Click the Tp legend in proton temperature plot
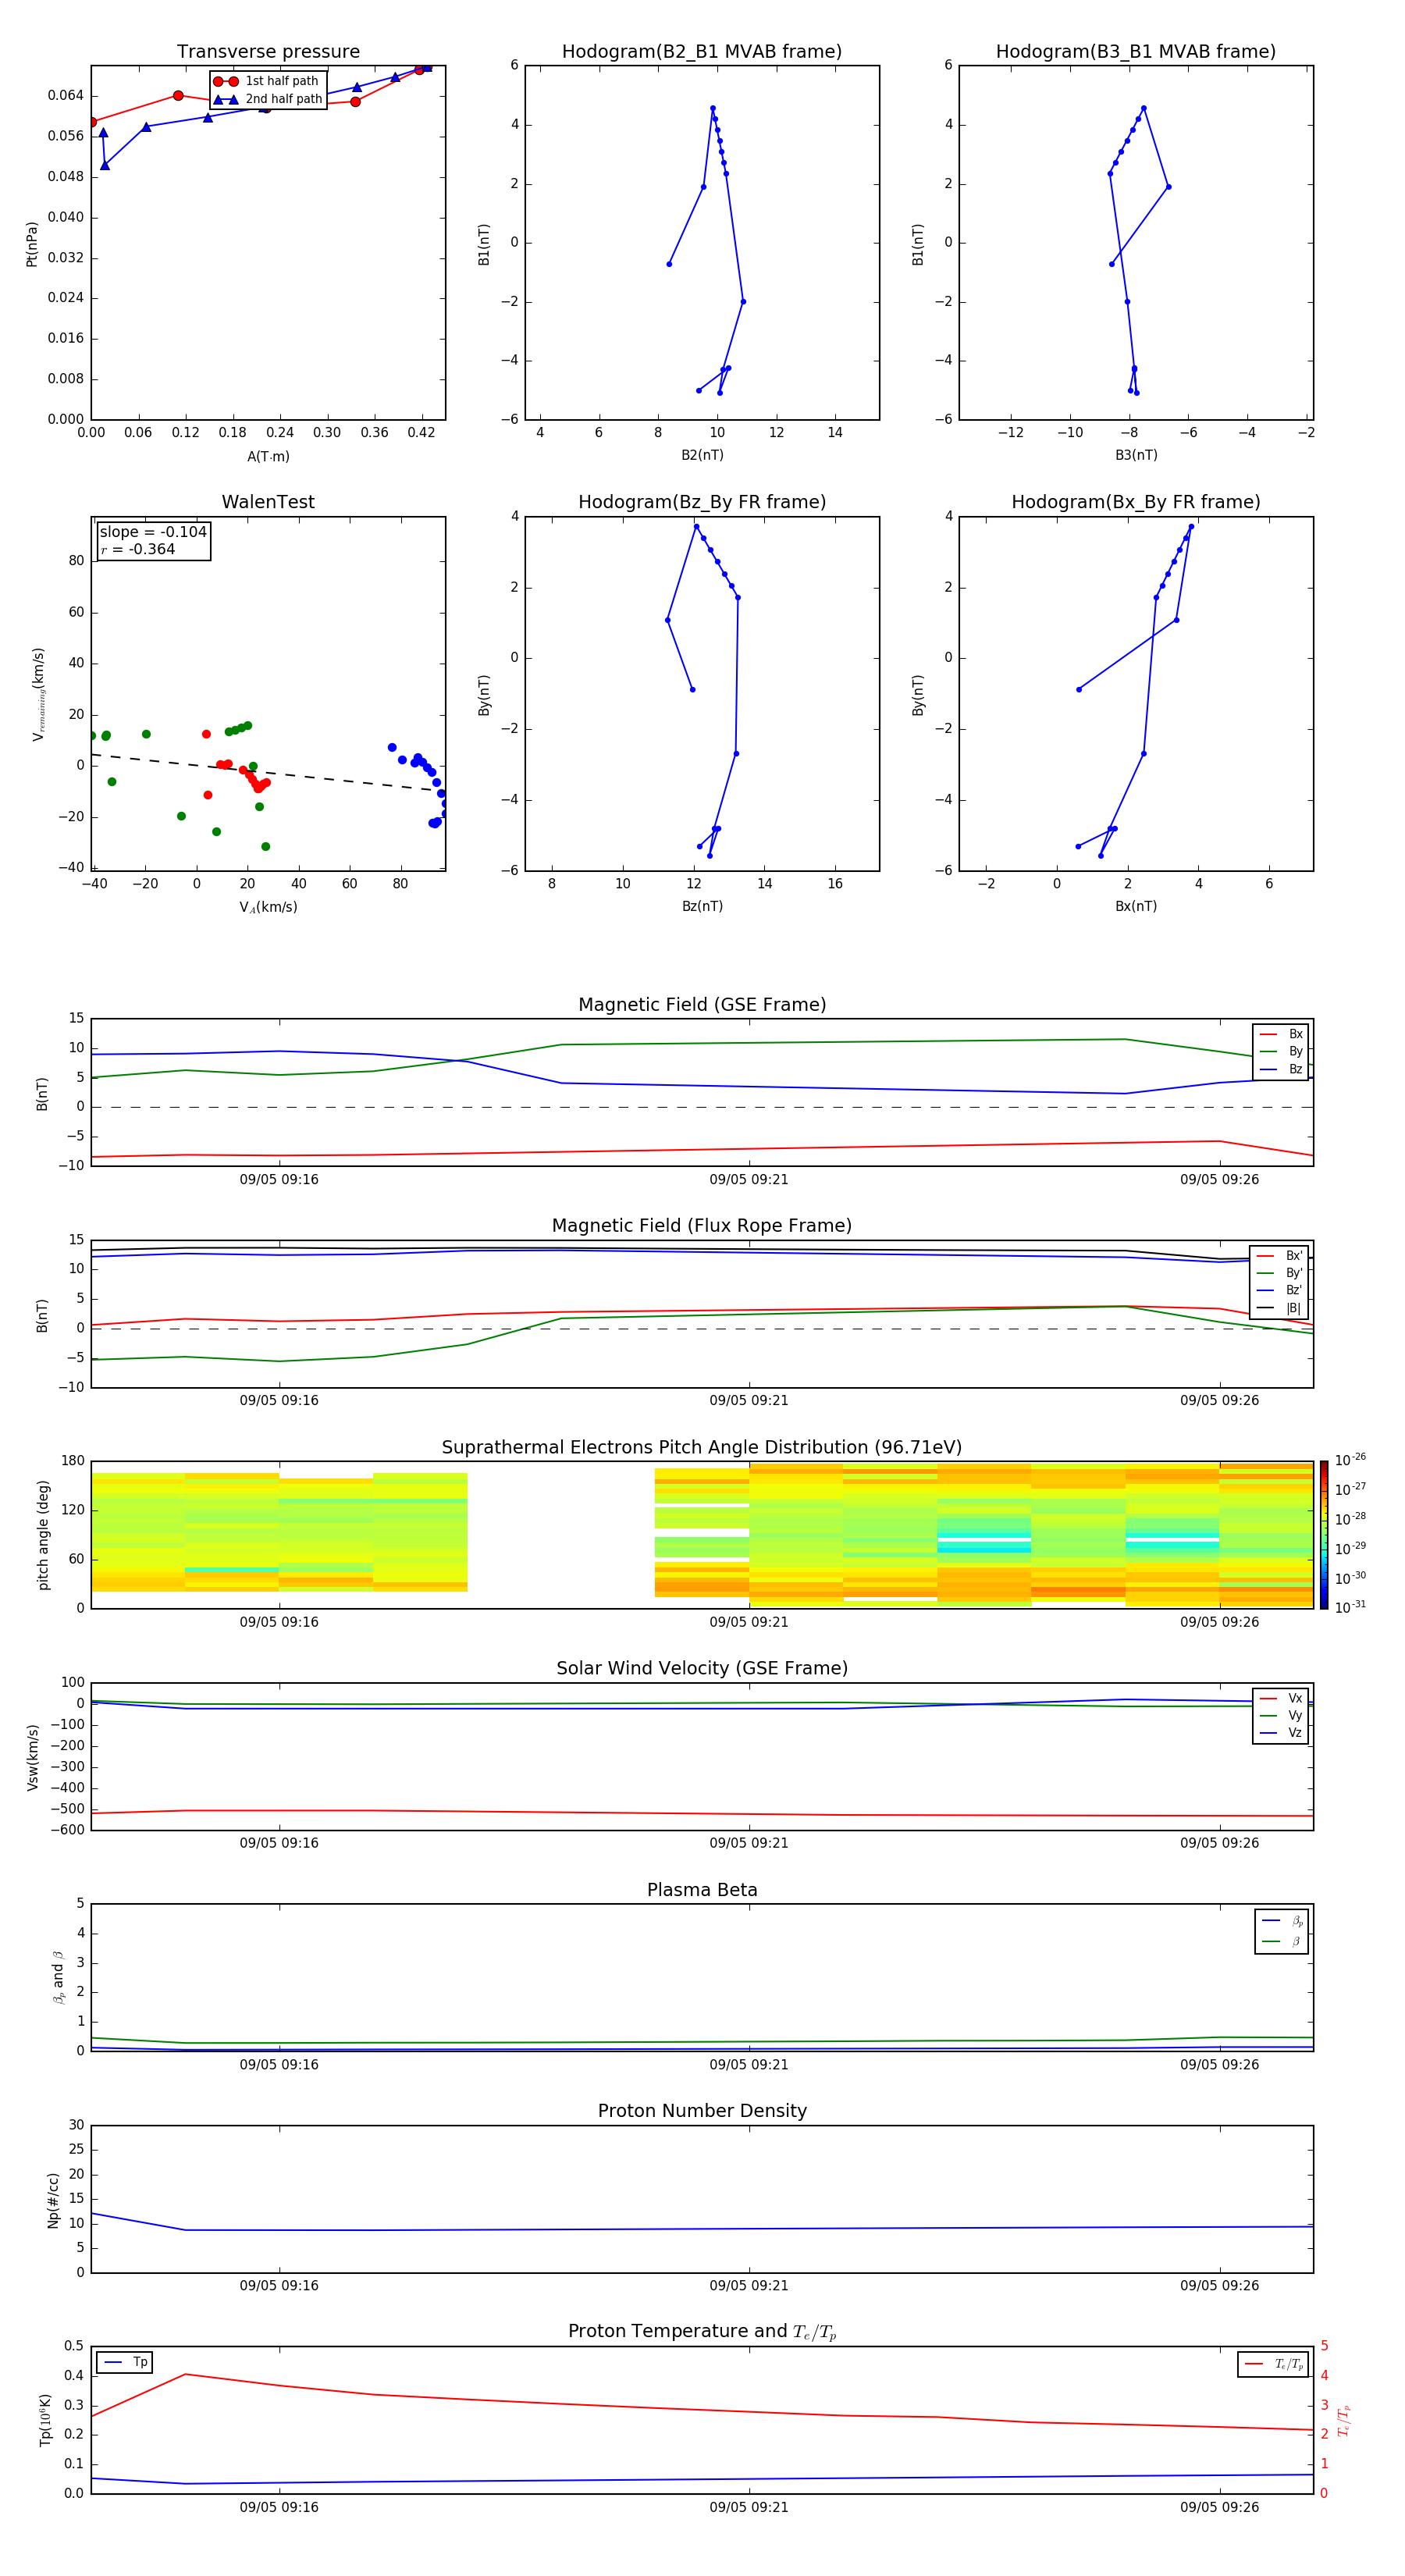The width and height of the screenshot is (1405, 2576). (x=125, y=2362)
